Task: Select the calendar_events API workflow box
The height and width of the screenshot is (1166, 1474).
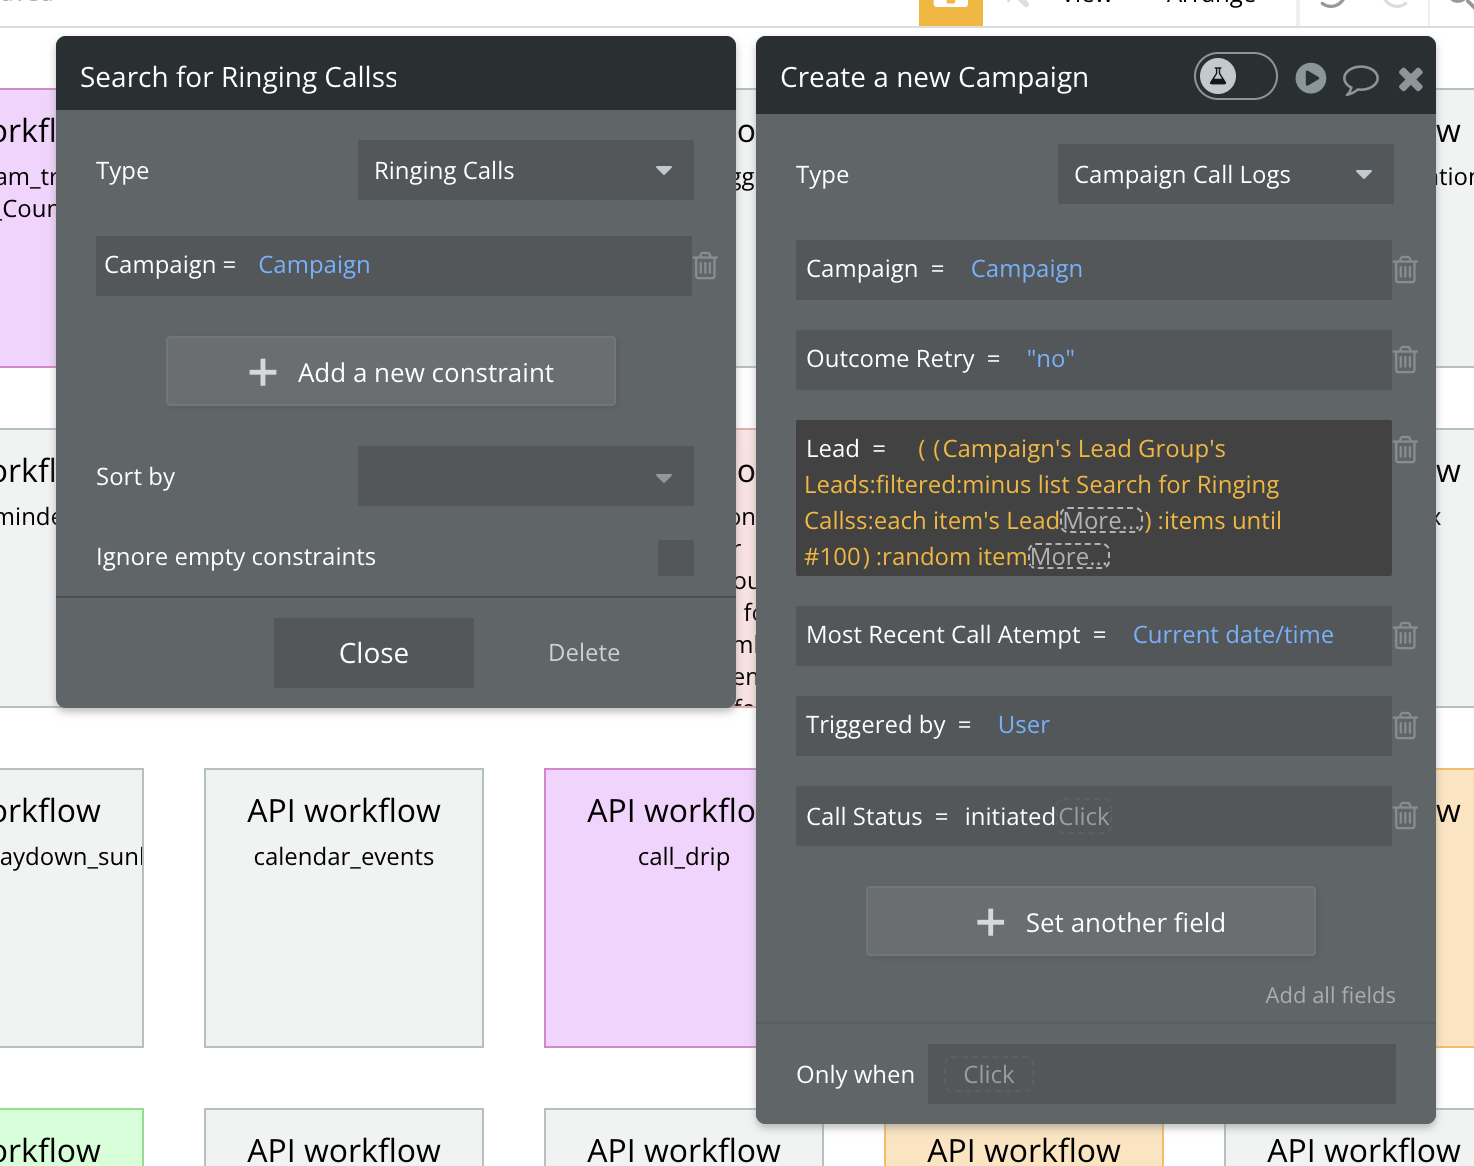Action: click(x=344, y=908)
